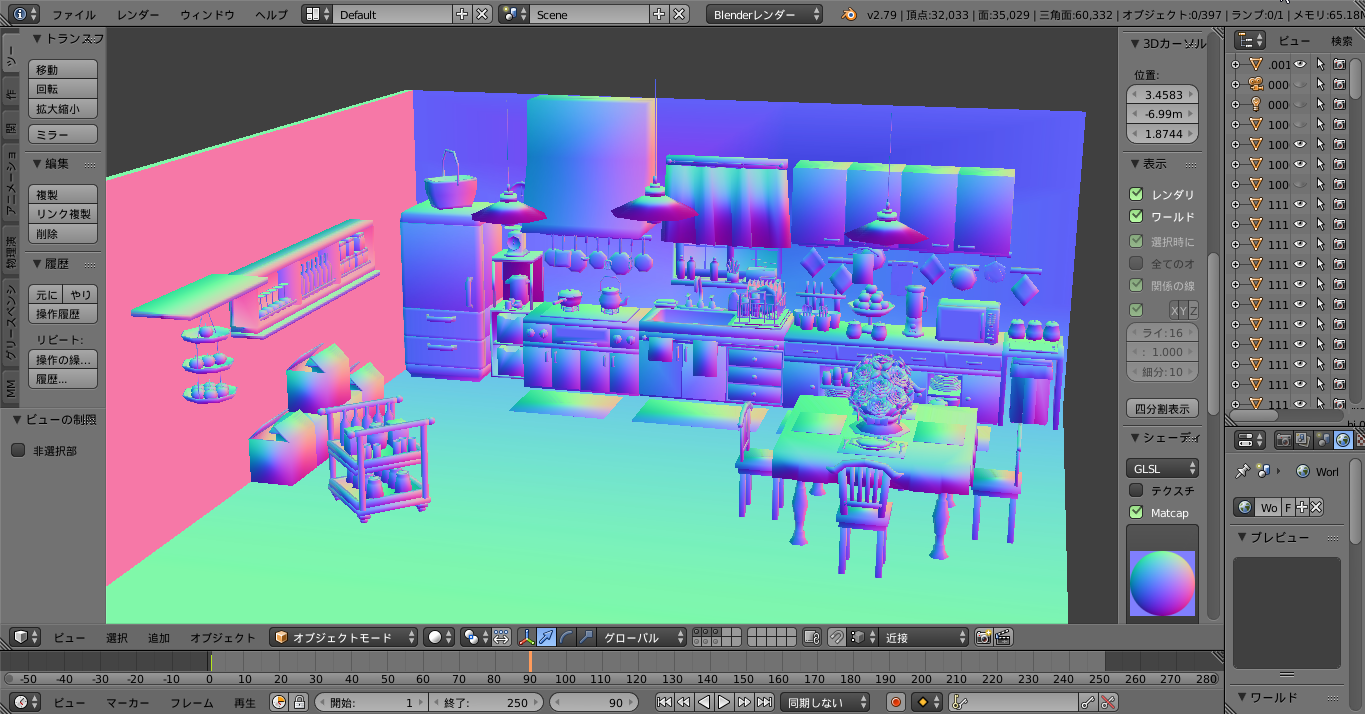Screen dimensions: 1365x714
Task: Toggle use preview range clock icon
Action: [278, 702]
